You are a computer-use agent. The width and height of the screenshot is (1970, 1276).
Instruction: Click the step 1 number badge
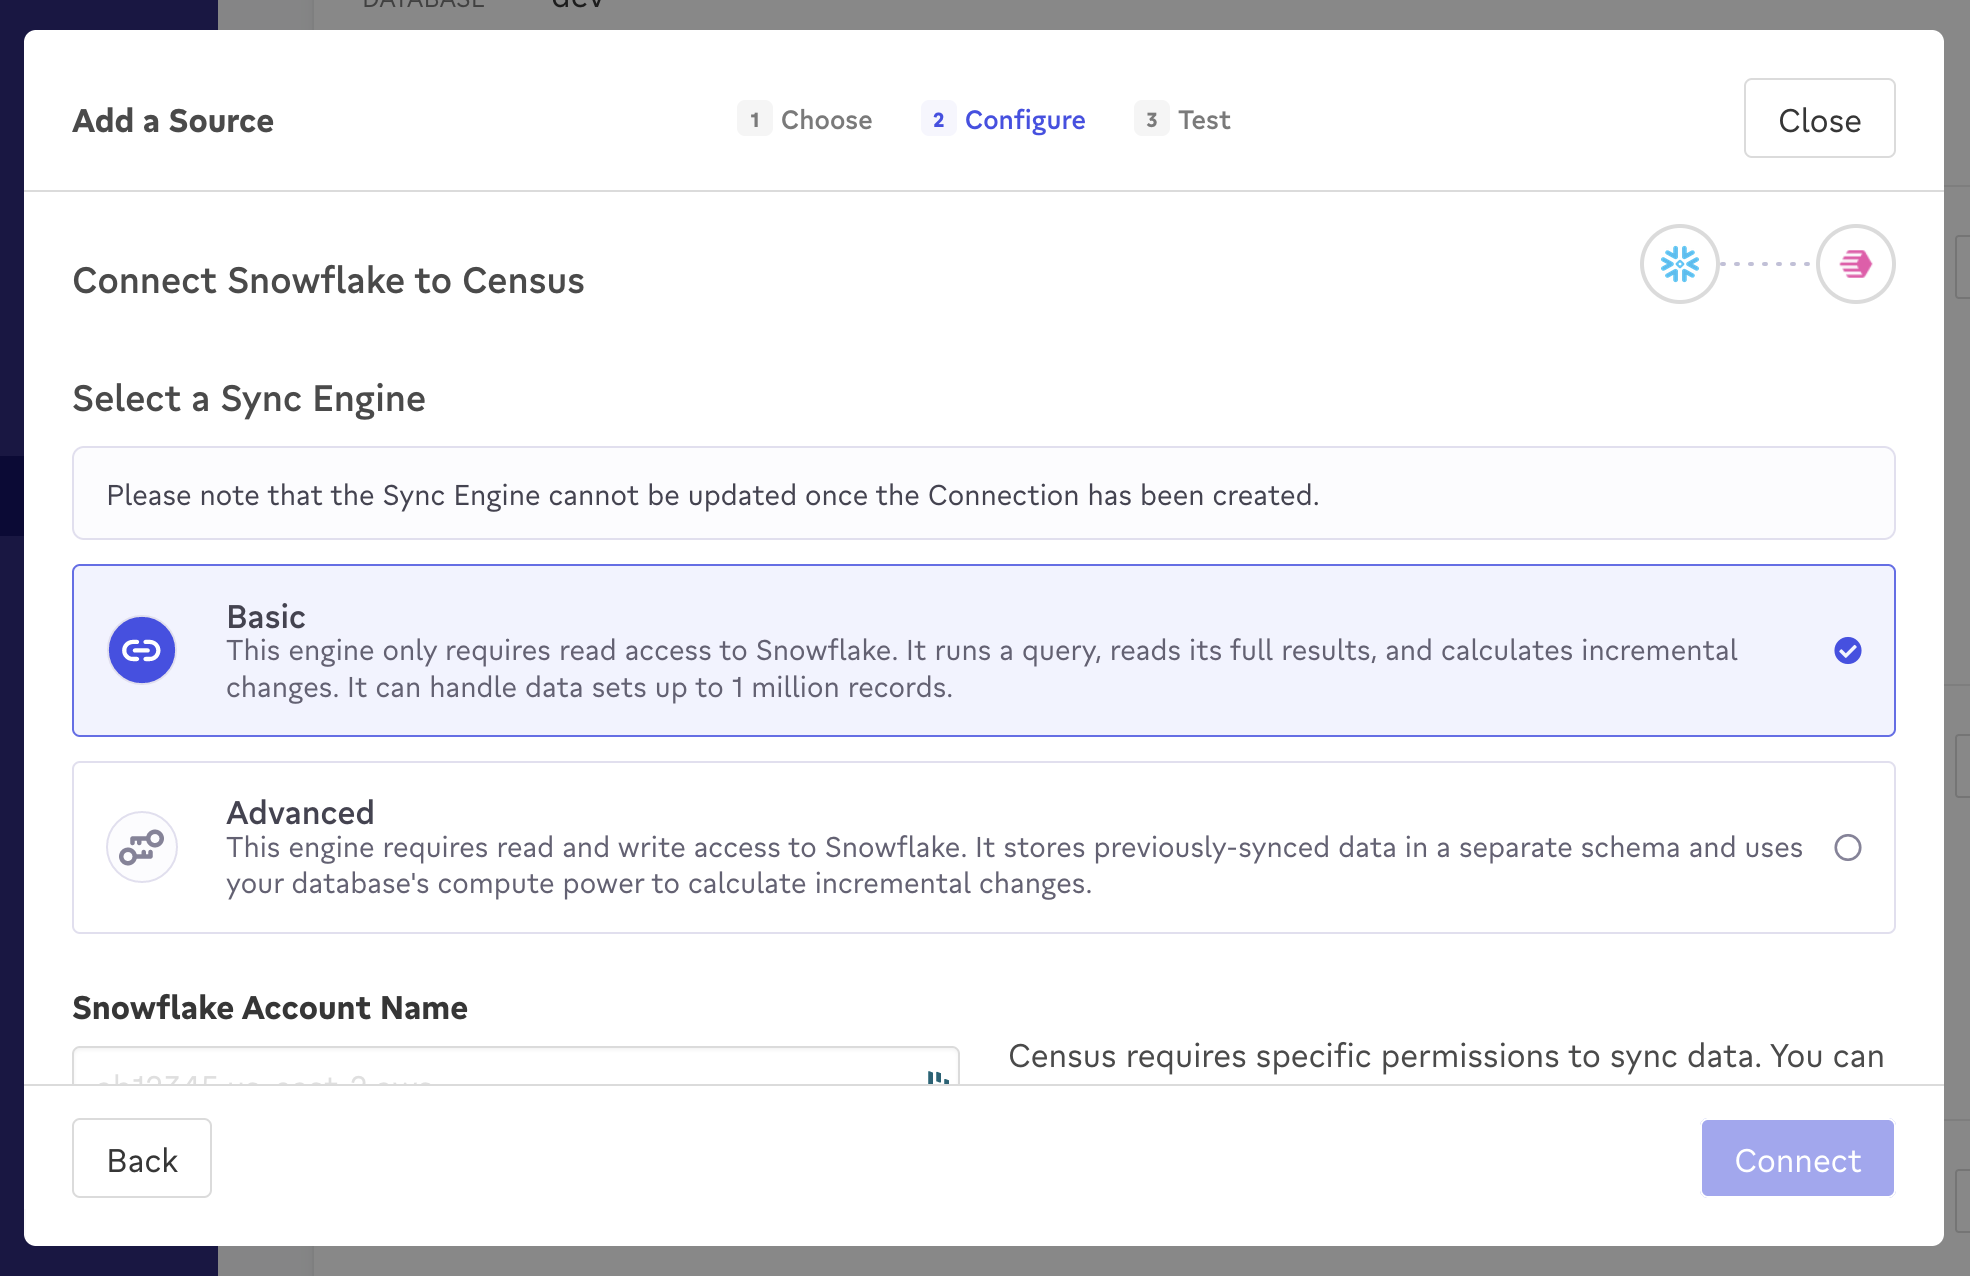pos(754,120)
